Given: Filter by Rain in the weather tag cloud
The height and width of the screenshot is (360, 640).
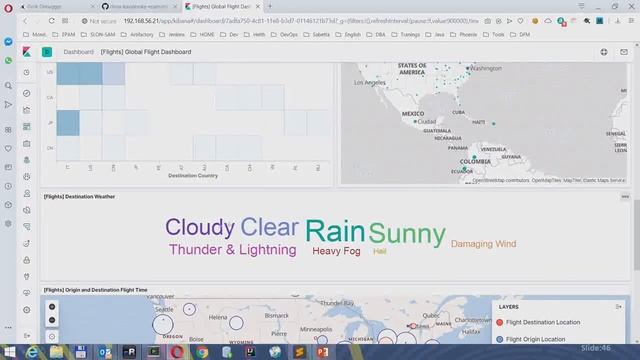Looking at the screenshot, I should pyautogui.click(x=335, y=231).
